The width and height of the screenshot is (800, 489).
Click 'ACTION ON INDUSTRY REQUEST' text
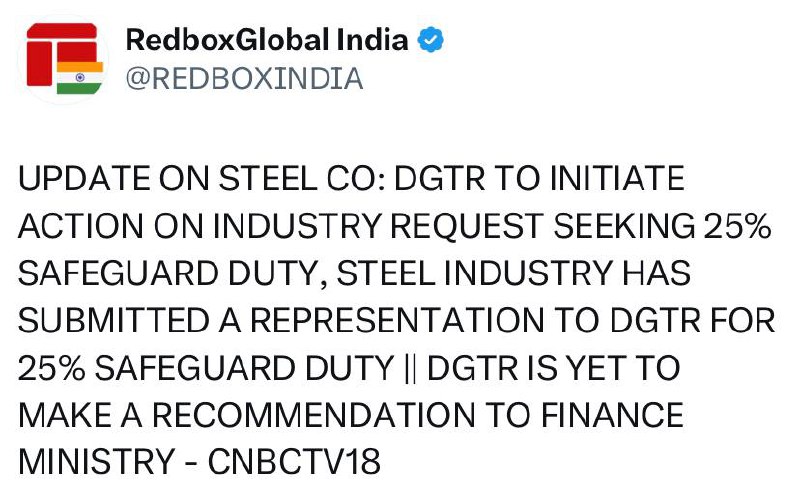pyautogui.click(x=281, y=226)
